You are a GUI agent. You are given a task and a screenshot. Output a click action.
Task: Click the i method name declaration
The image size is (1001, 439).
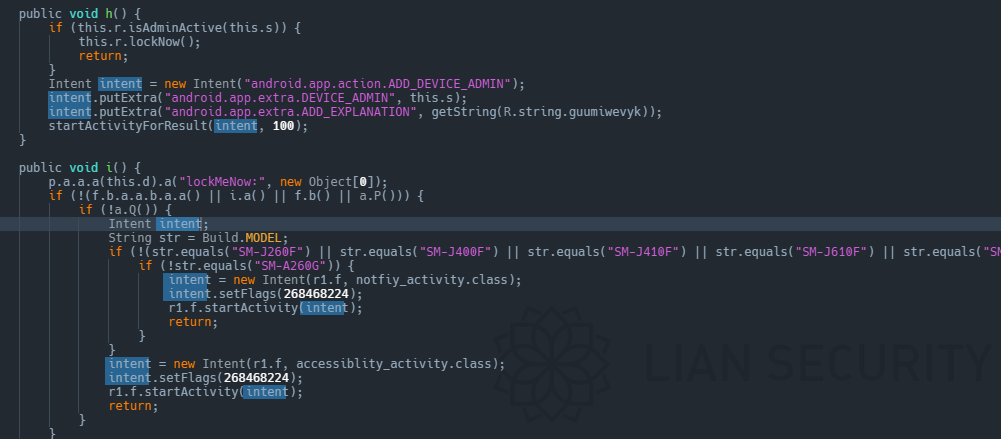pyautogui.click(x=109, y=168)
